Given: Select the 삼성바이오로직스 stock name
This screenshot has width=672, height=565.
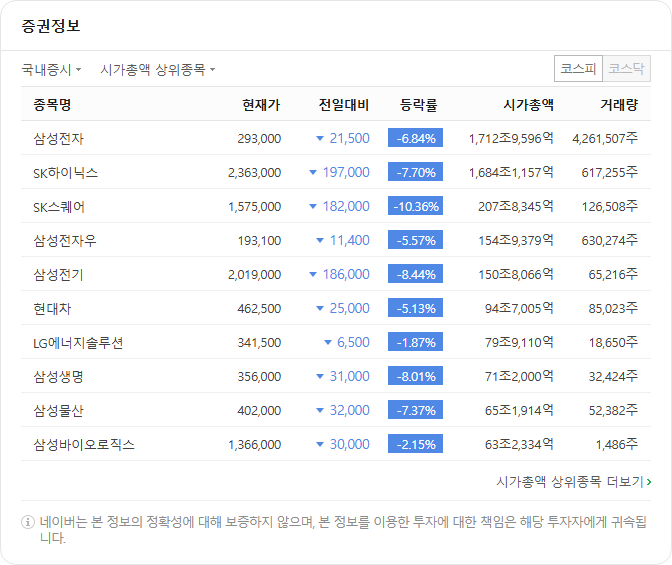Looking at the screenshot, I should point(84,445).
